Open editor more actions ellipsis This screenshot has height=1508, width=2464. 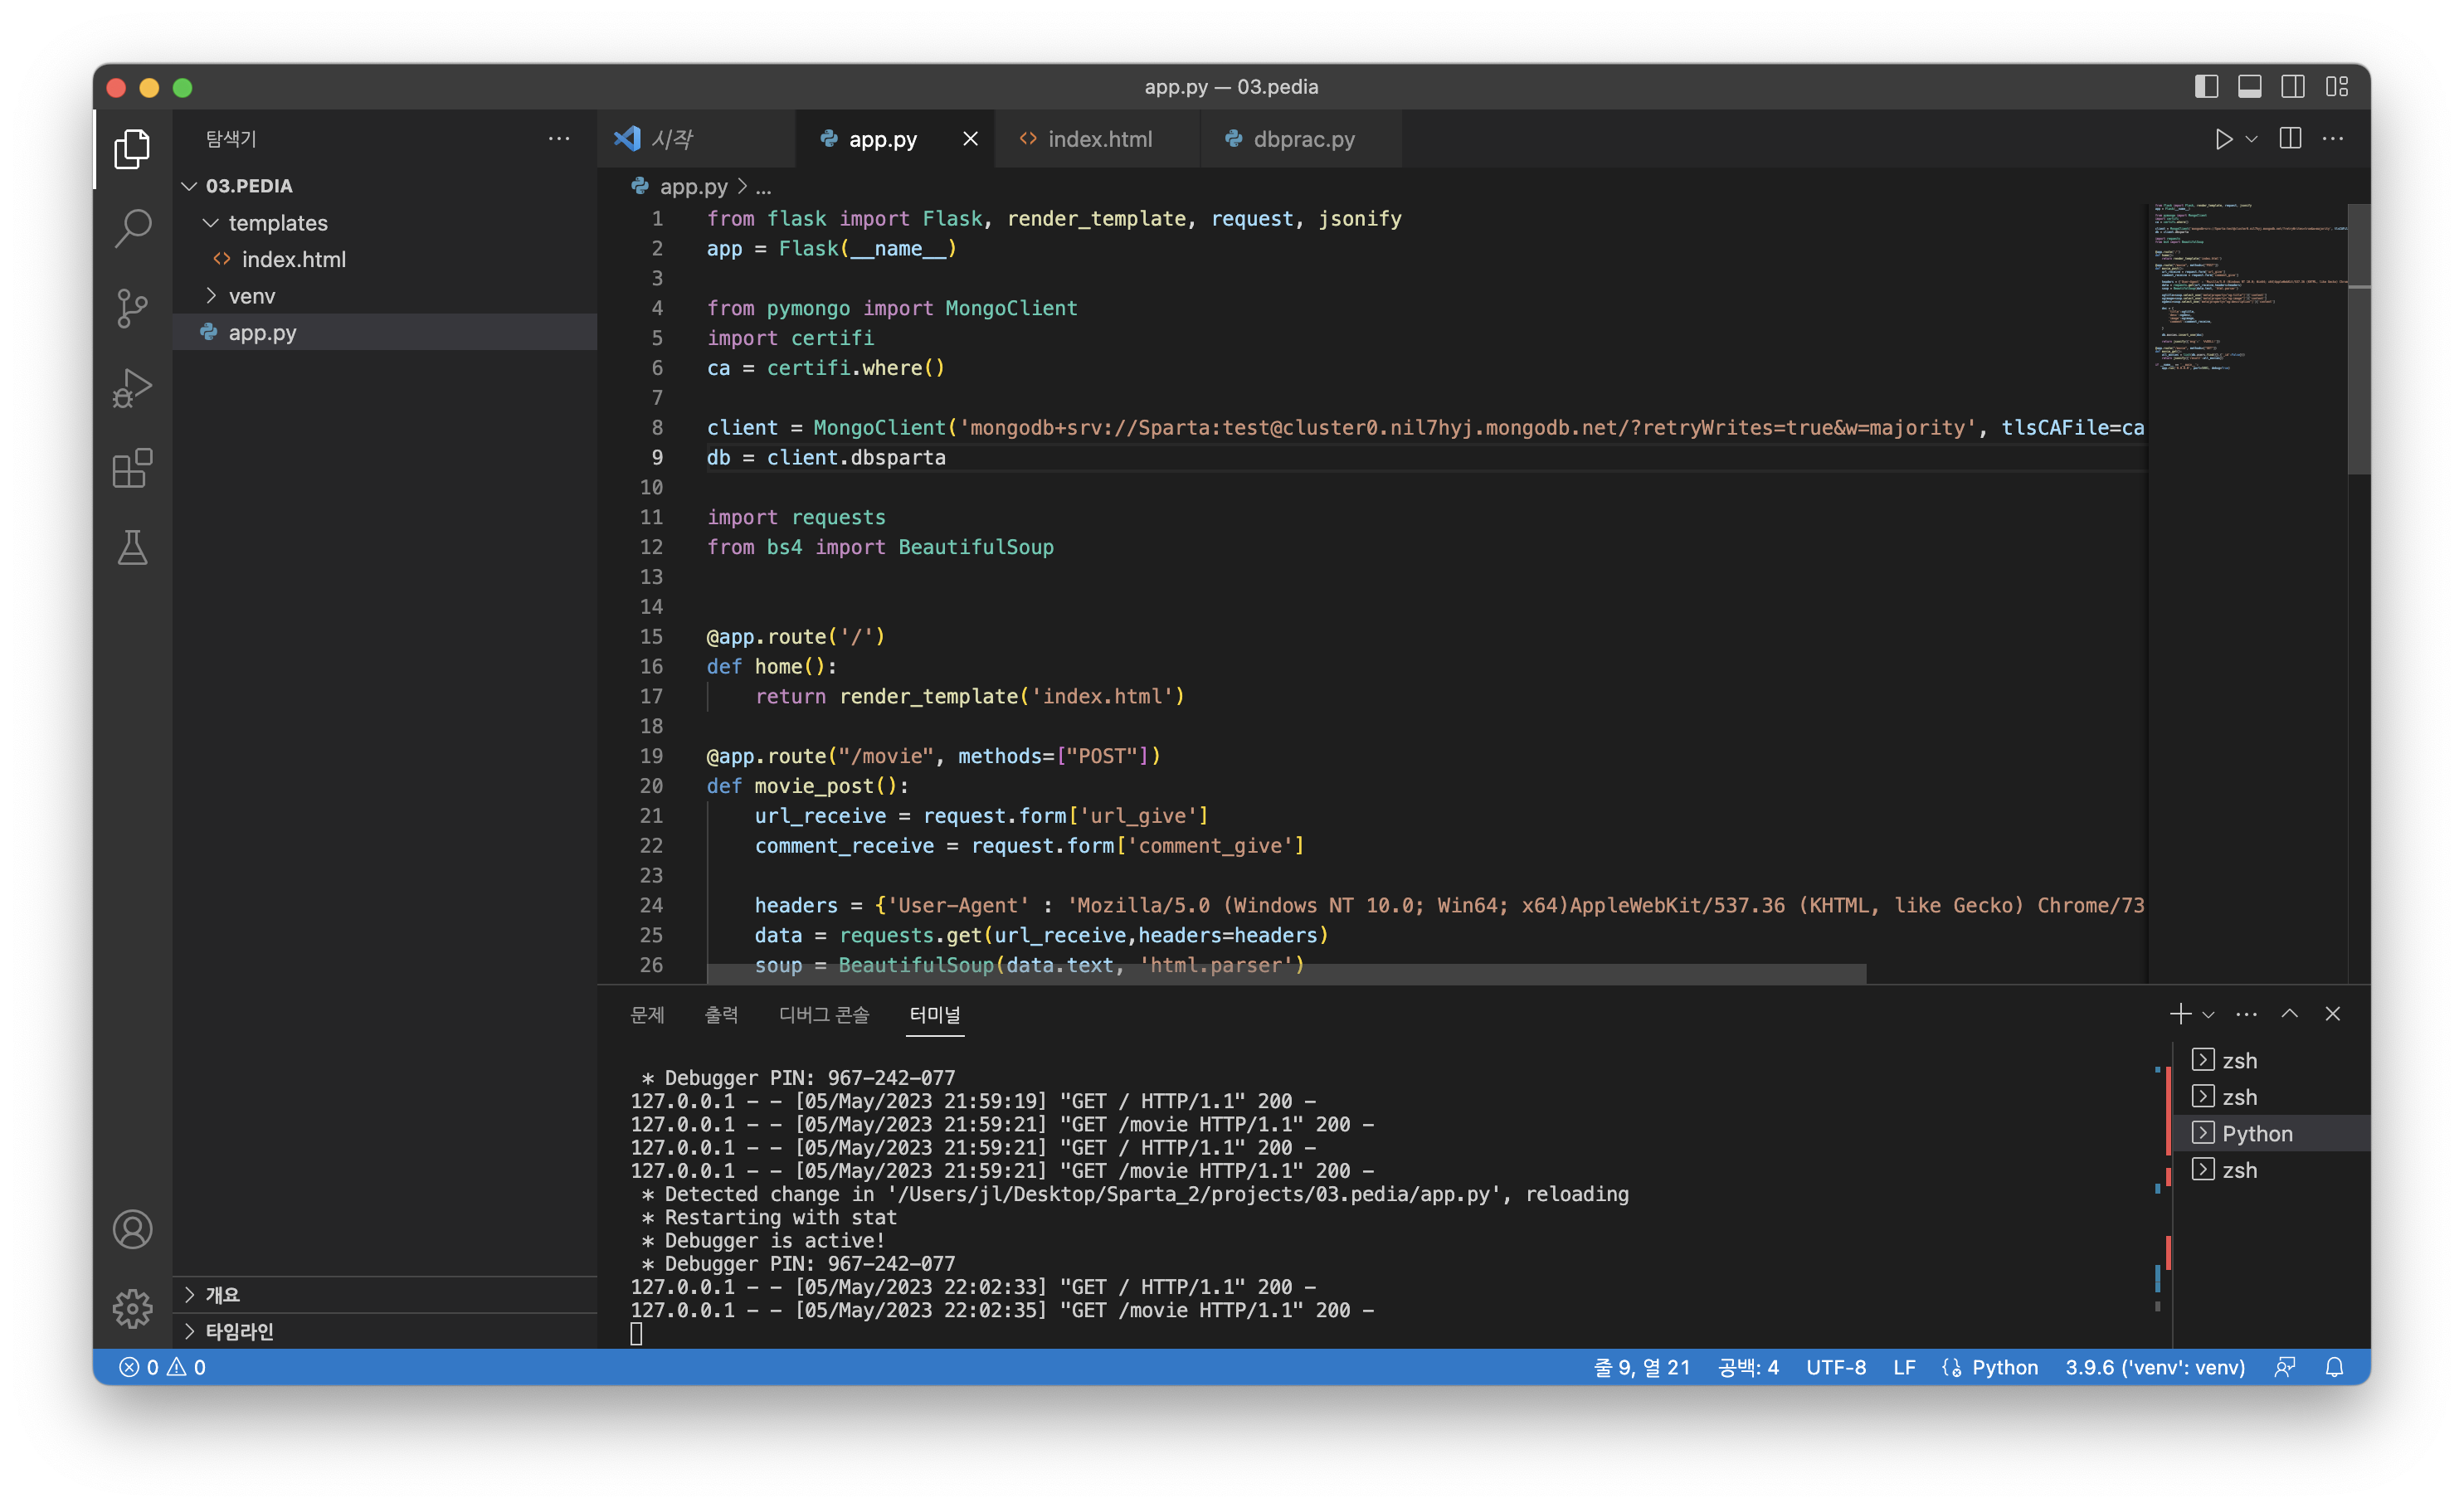pyautogui.click(x=2333, y=139)
